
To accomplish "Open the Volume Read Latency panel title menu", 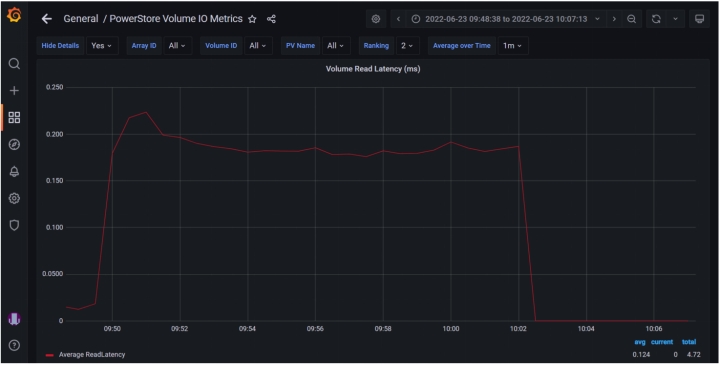I will tap(373, 69).
